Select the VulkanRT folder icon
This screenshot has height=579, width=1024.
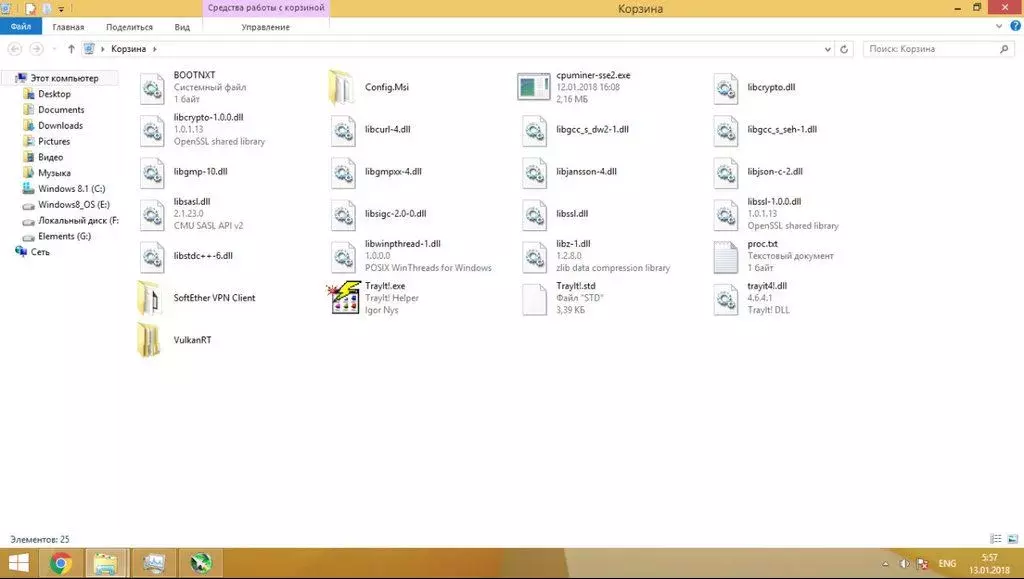pos(149,340)
